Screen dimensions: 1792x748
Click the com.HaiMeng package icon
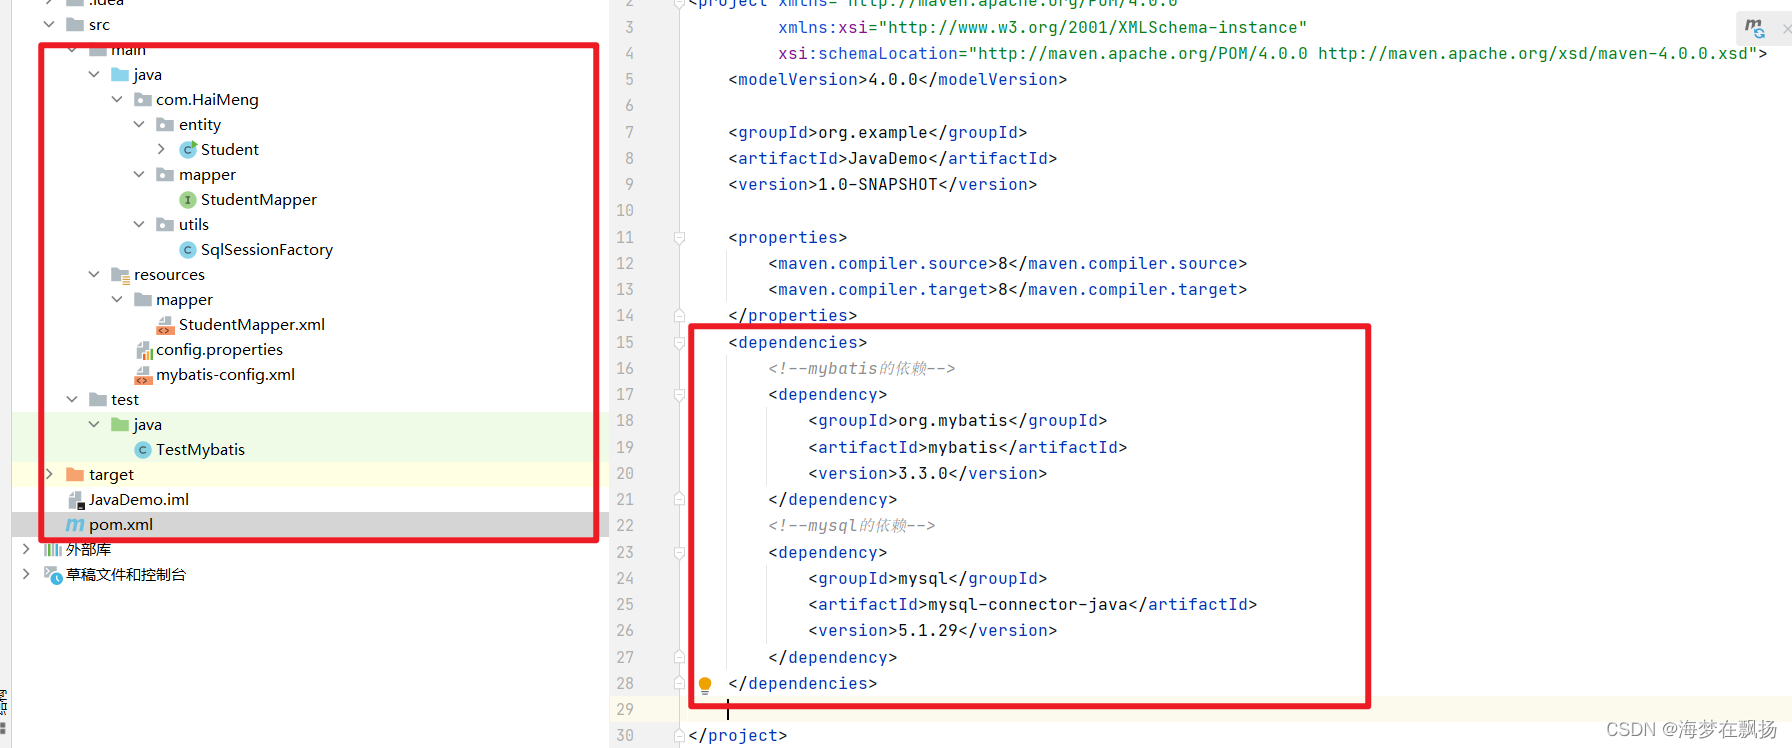point(143,100)
